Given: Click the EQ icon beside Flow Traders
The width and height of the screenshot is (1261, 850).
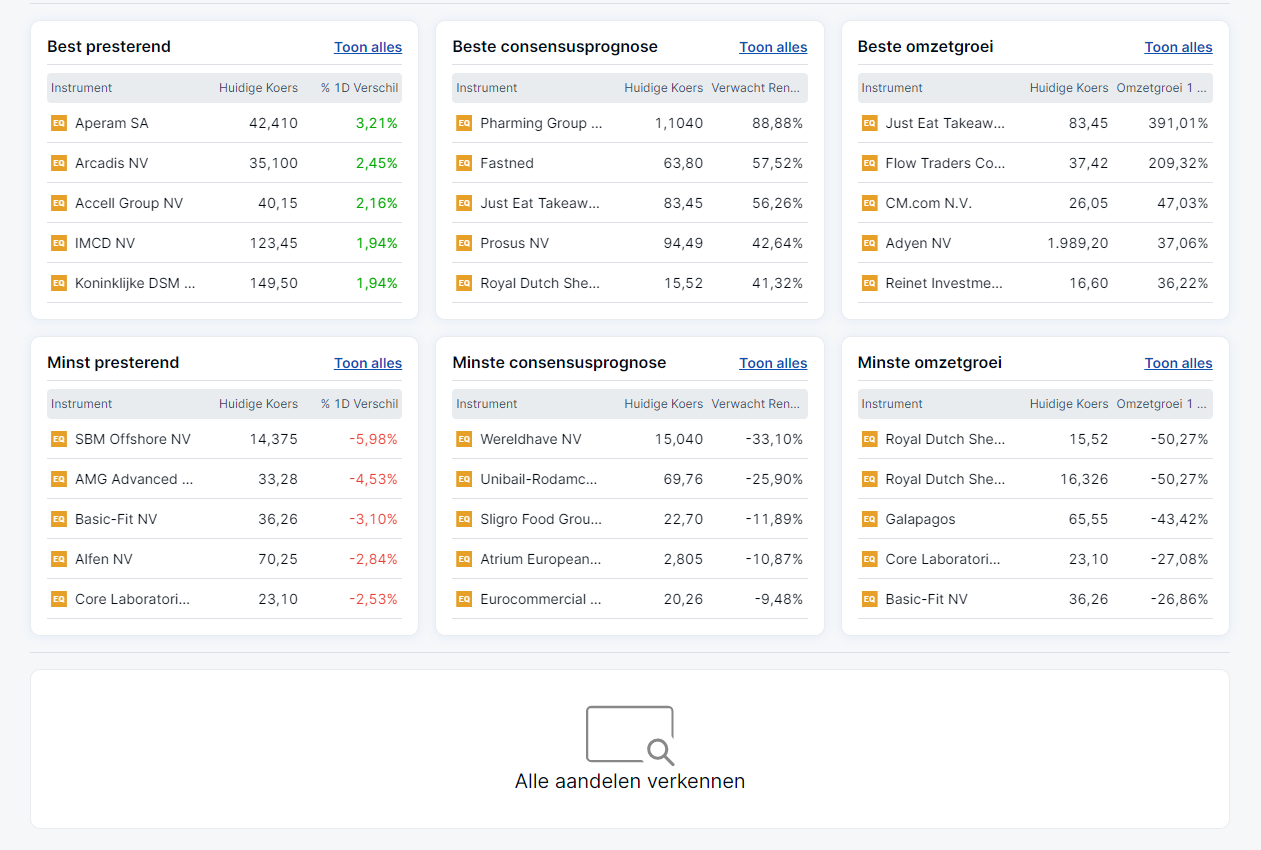Looking at the screenshot, I should coord(869,163).
